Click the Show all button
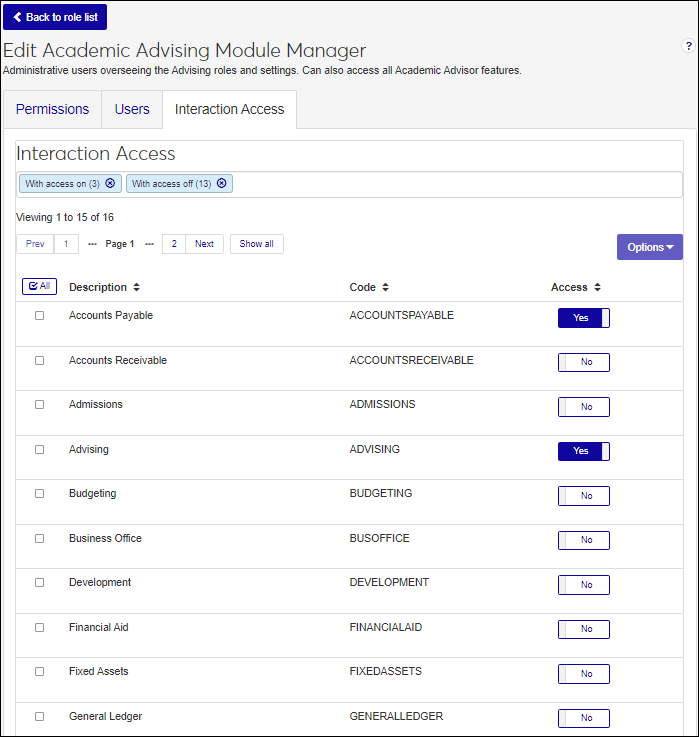 256,244
